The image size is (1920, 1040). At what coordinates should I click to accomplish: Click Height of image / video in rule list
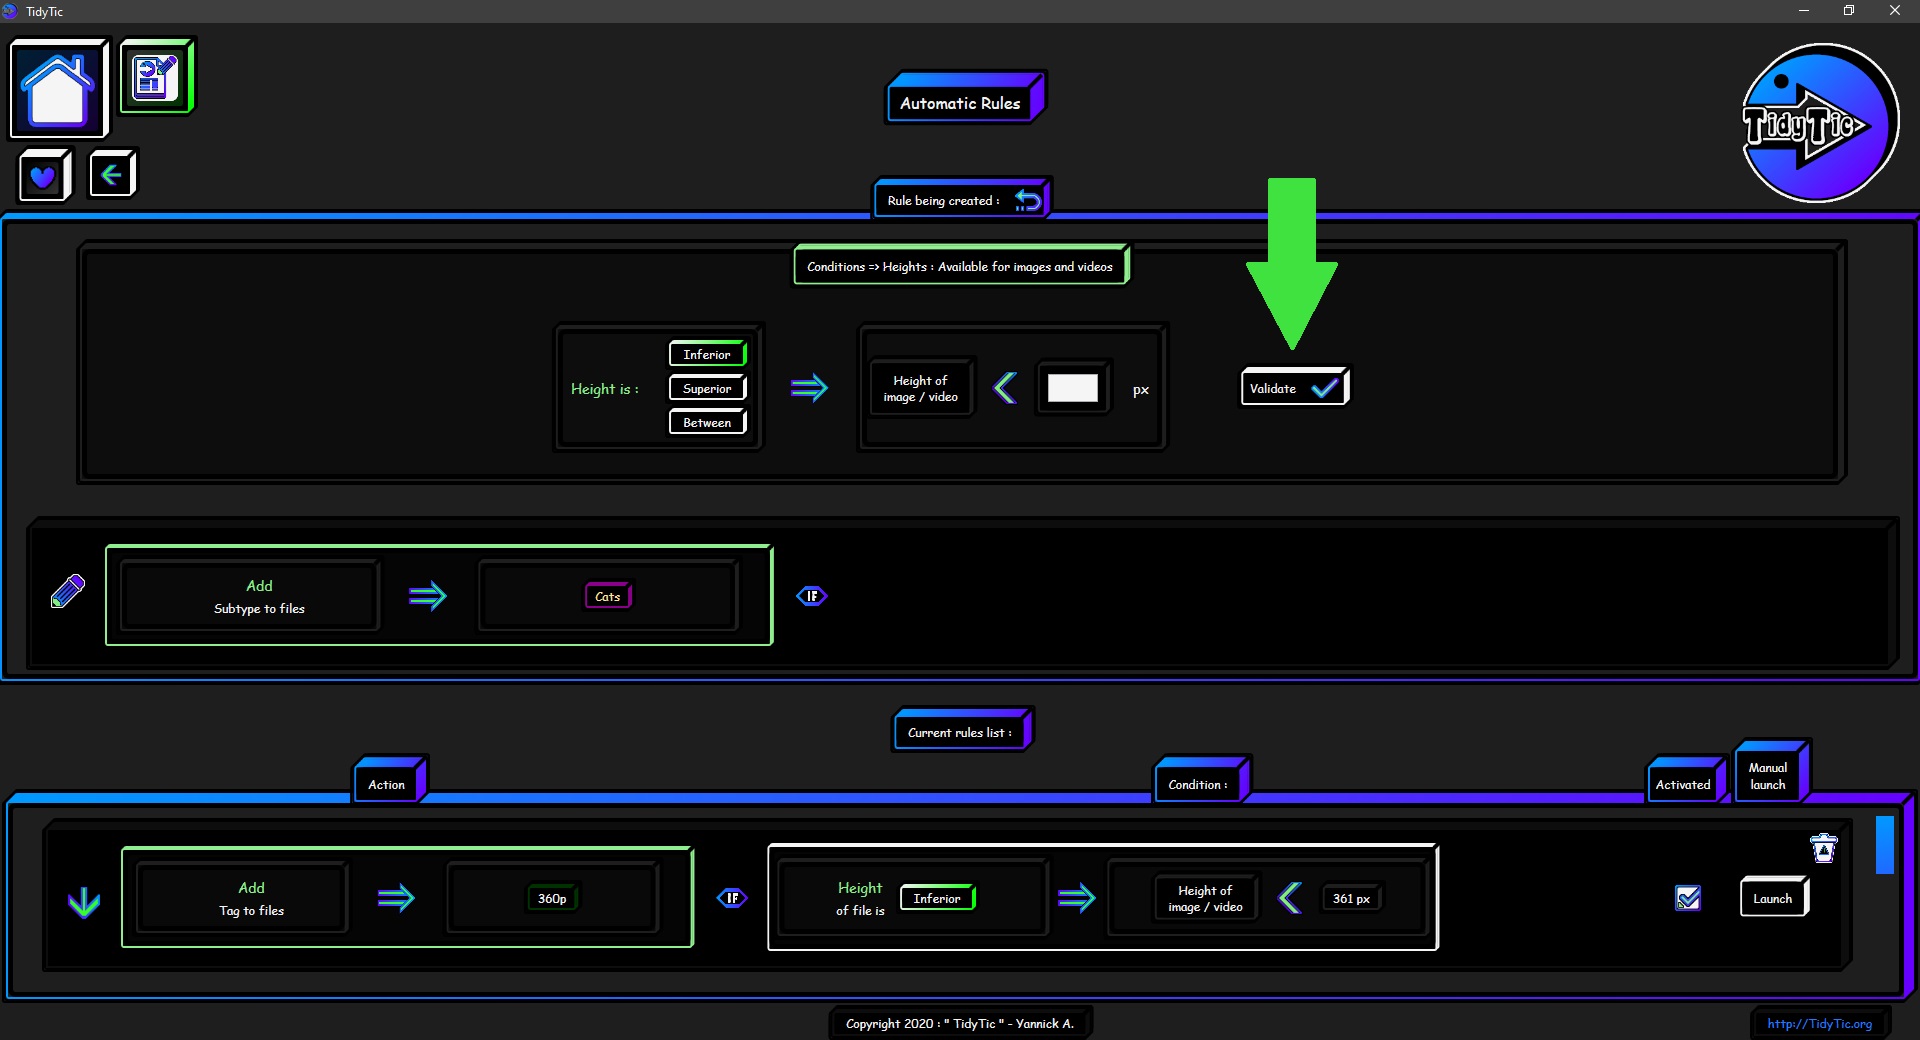coord(1206,898)
